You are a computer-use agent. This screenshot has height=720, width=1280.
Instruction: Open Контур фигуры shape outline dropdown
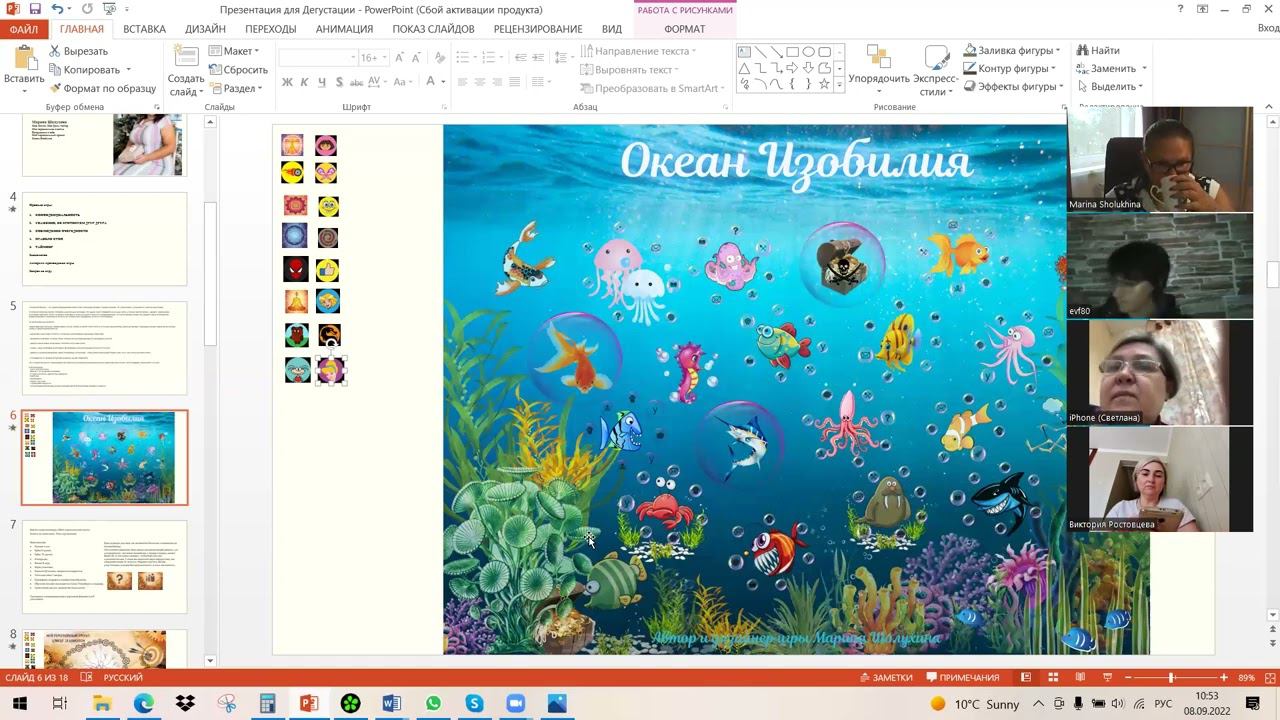pyautogui.click(x=1010, y=68)
